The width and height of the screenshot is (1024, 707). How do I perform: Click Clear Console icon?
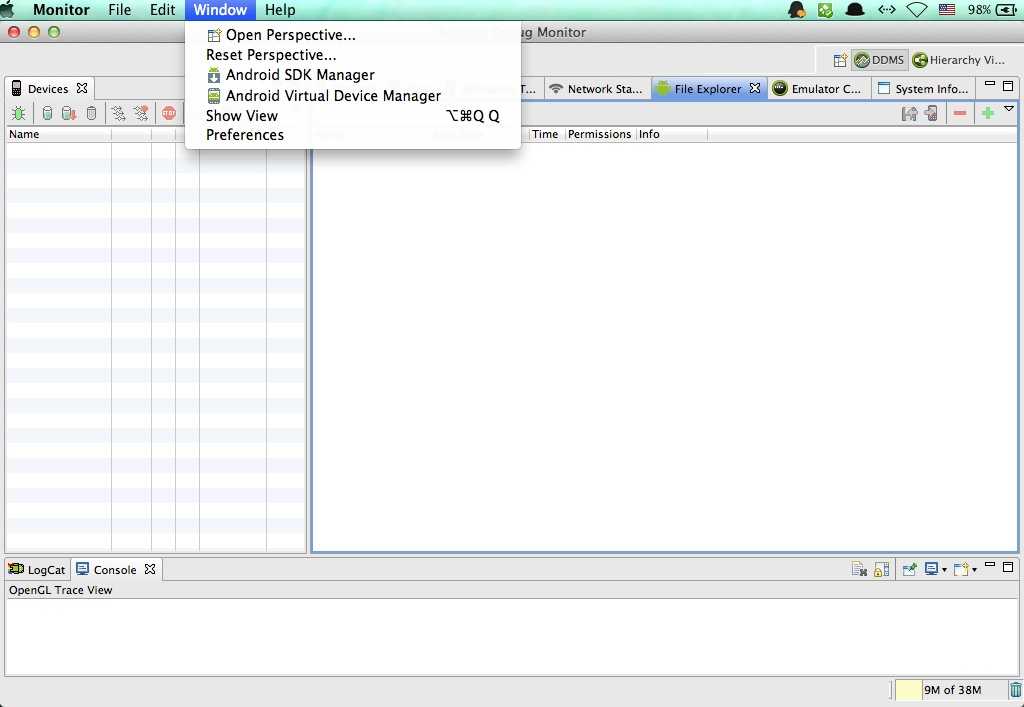coord(859,569)
